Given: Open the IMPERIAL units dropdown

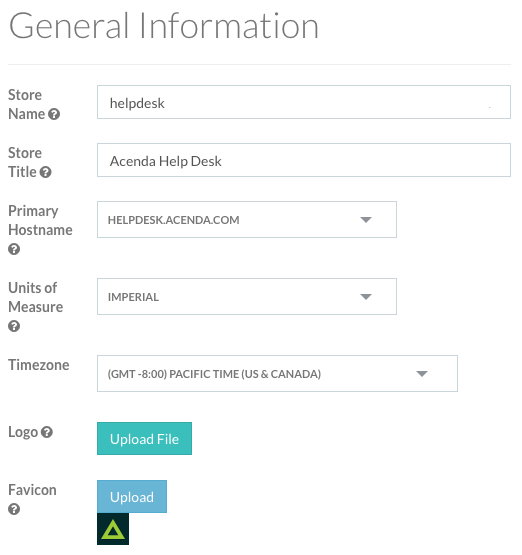Looking at the screenshot, I should point(247,296).
